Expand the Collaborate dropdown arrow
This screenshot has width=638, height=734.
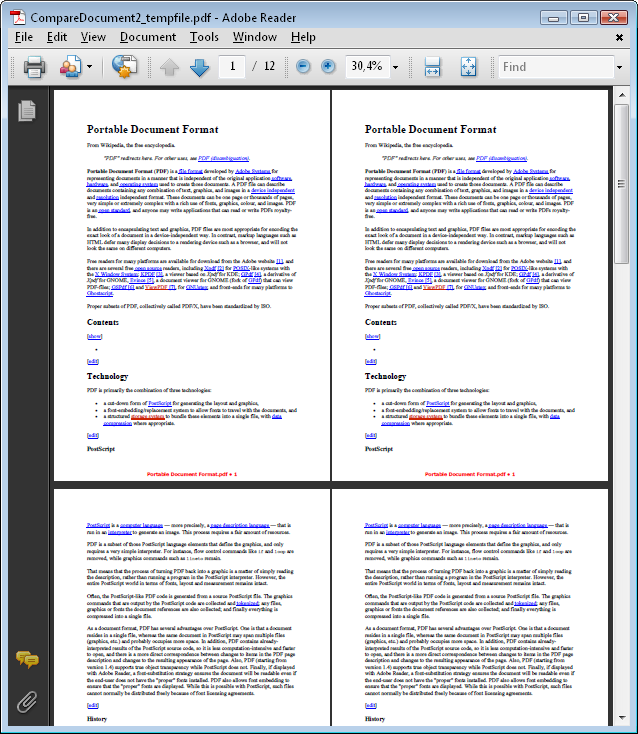(90, 67)
